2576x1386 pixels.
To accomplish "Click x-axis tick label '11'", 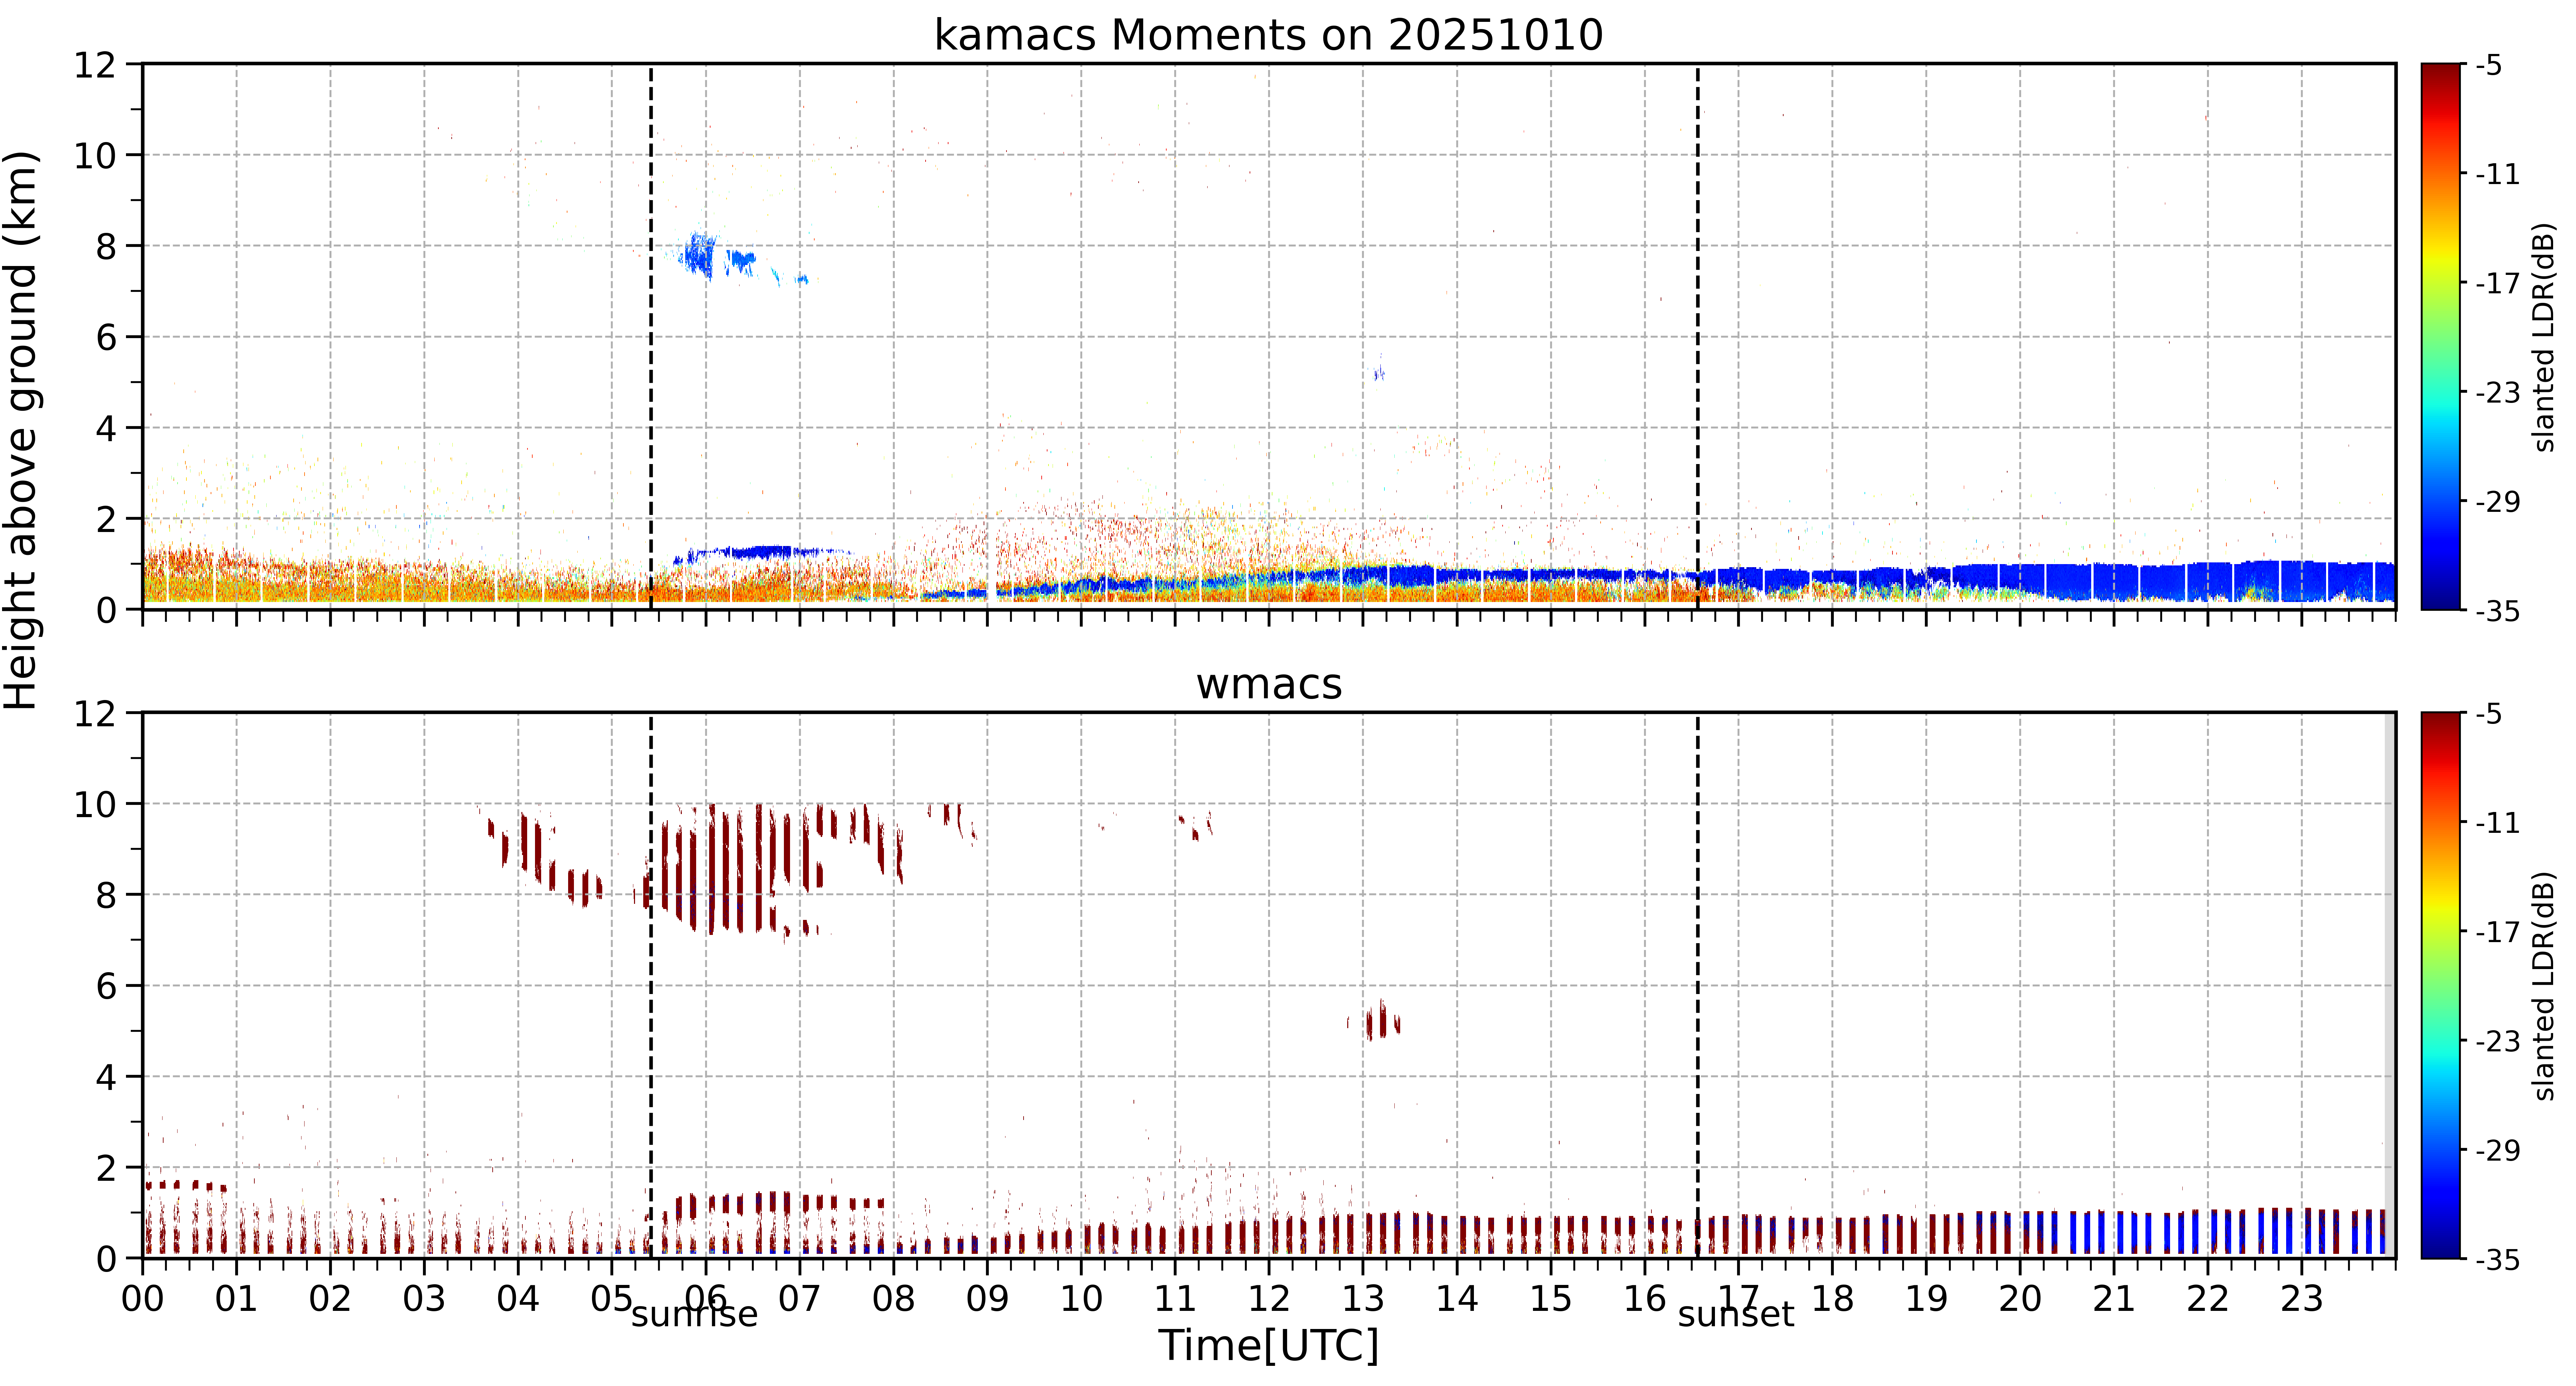I will [1175, 1299].
